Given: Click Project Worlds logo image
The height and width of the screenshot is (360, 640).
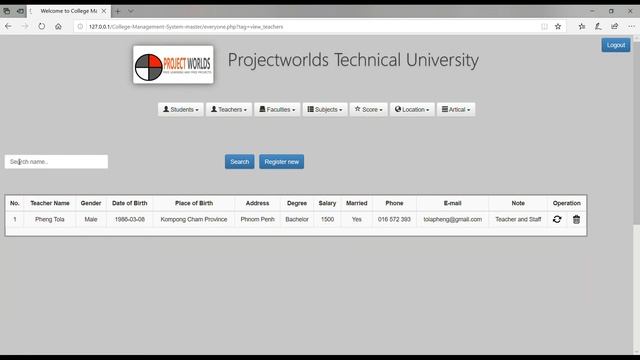Looking at the screenshot, I should 173,64.
